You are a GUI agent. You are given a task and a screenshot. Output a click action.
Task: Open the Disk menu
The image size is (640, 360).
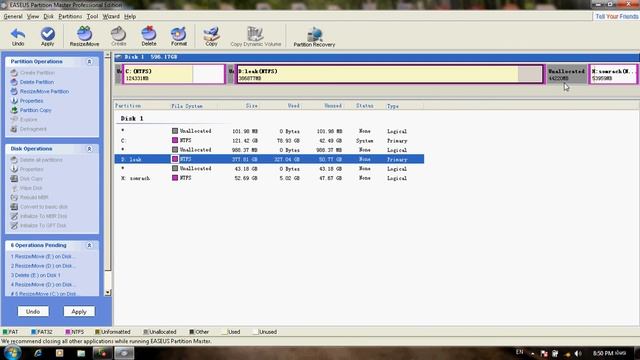point(49,16)
